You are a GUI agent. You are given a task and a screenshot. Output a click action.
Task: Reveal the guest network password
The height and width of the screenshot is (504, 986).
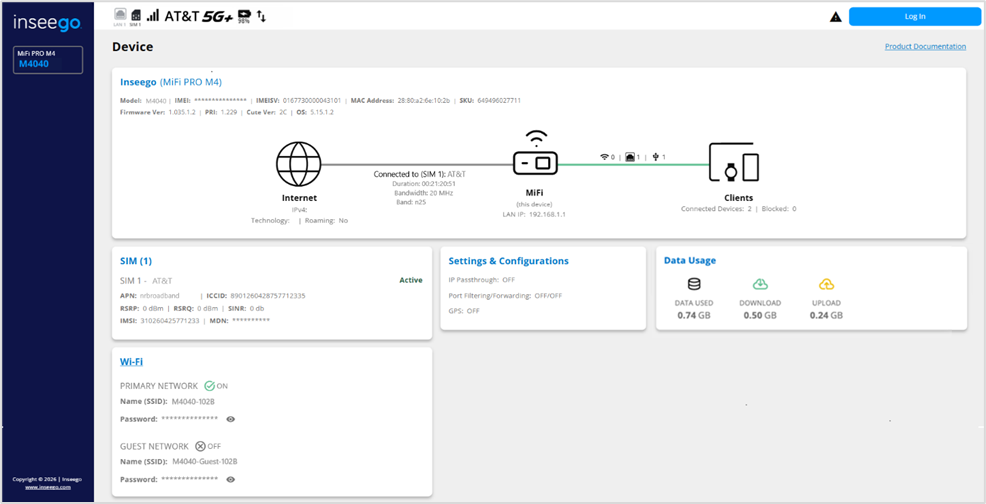231,479
